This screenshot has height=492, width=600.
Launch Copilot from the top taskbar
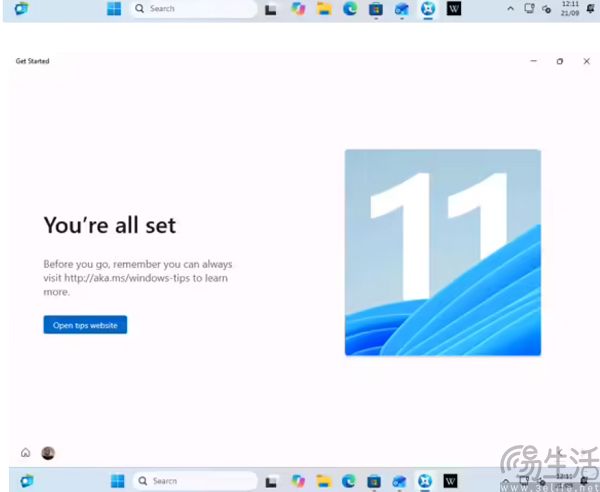pos(298,8)
